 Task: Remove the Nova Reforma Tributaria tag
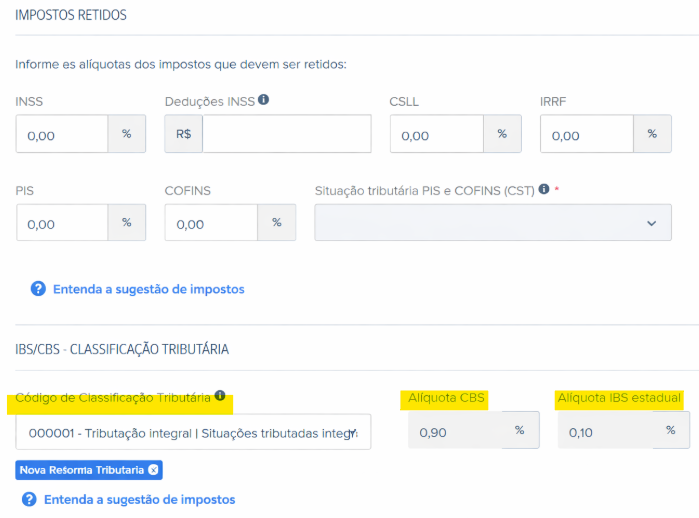pos(153,469)
